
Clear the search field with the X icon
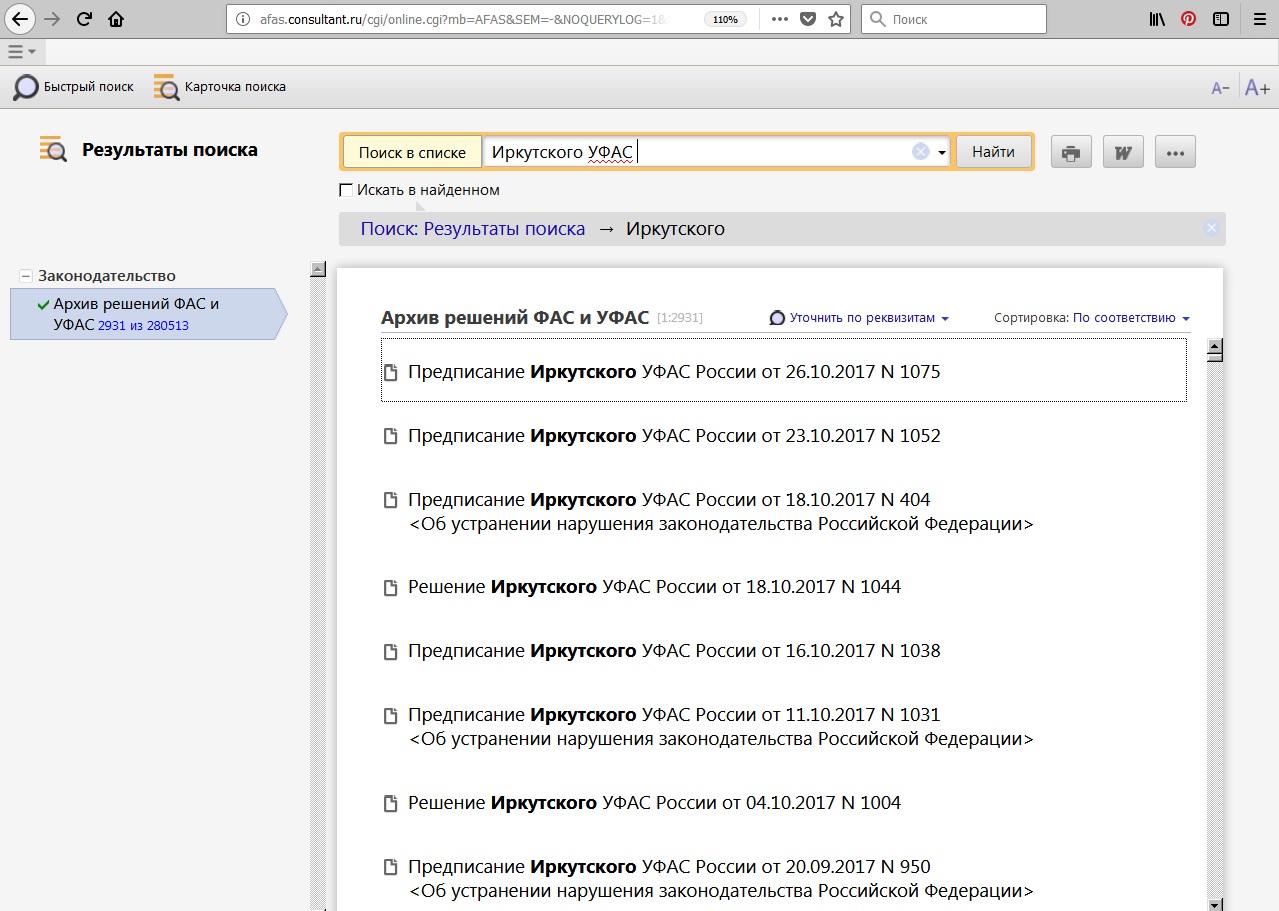tap(920, 152)
